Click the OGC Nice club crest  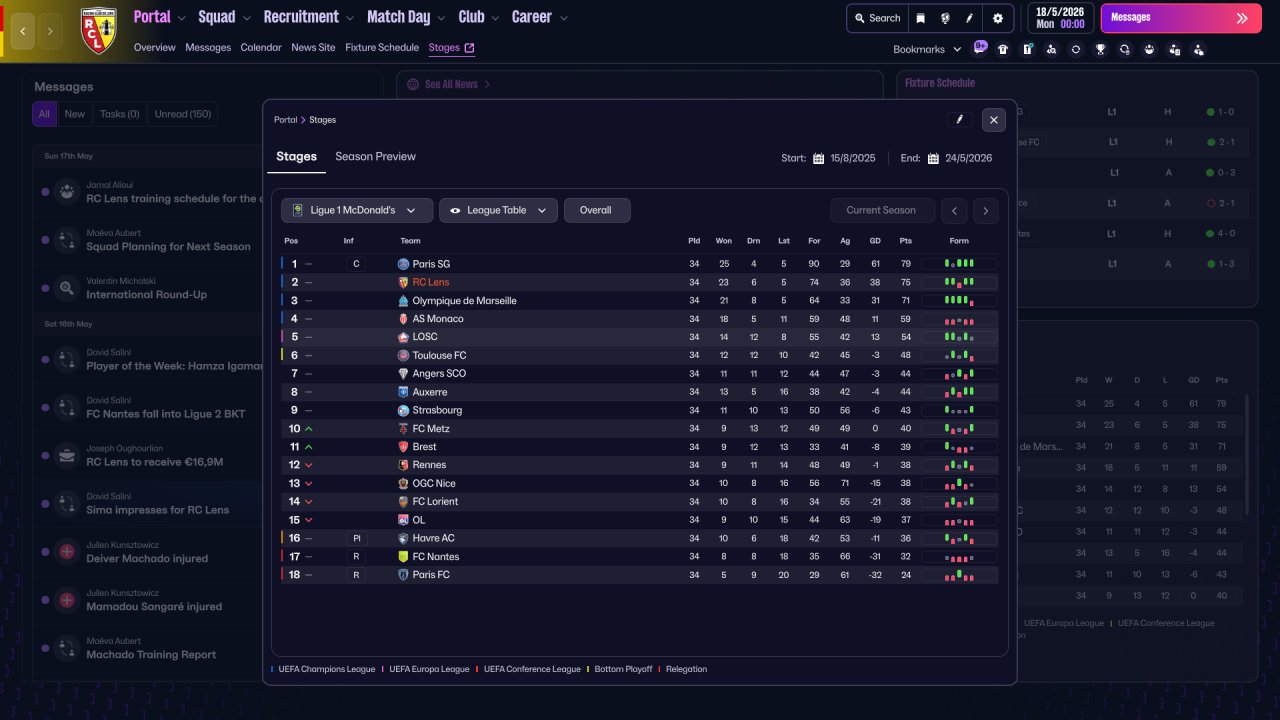(x=403, y=483)
